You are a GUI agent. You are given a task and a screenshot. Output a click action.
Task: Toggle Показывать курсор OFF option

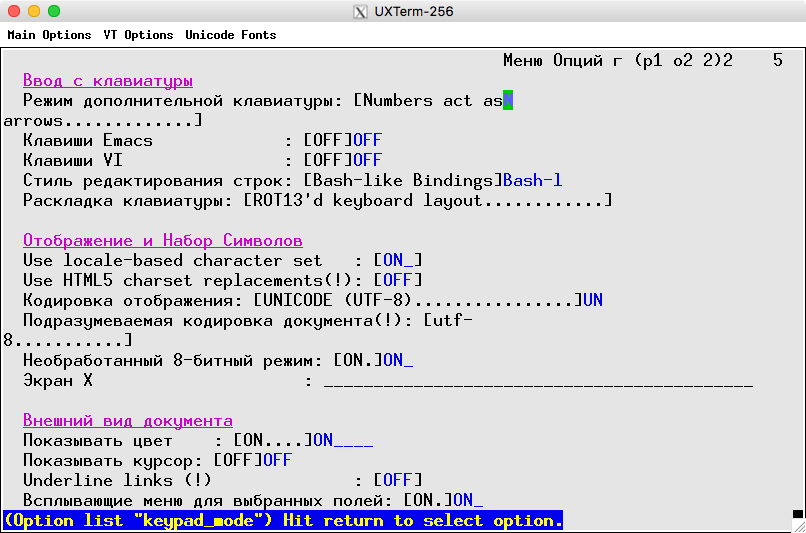pyautogui.click(x=237, y=460)
